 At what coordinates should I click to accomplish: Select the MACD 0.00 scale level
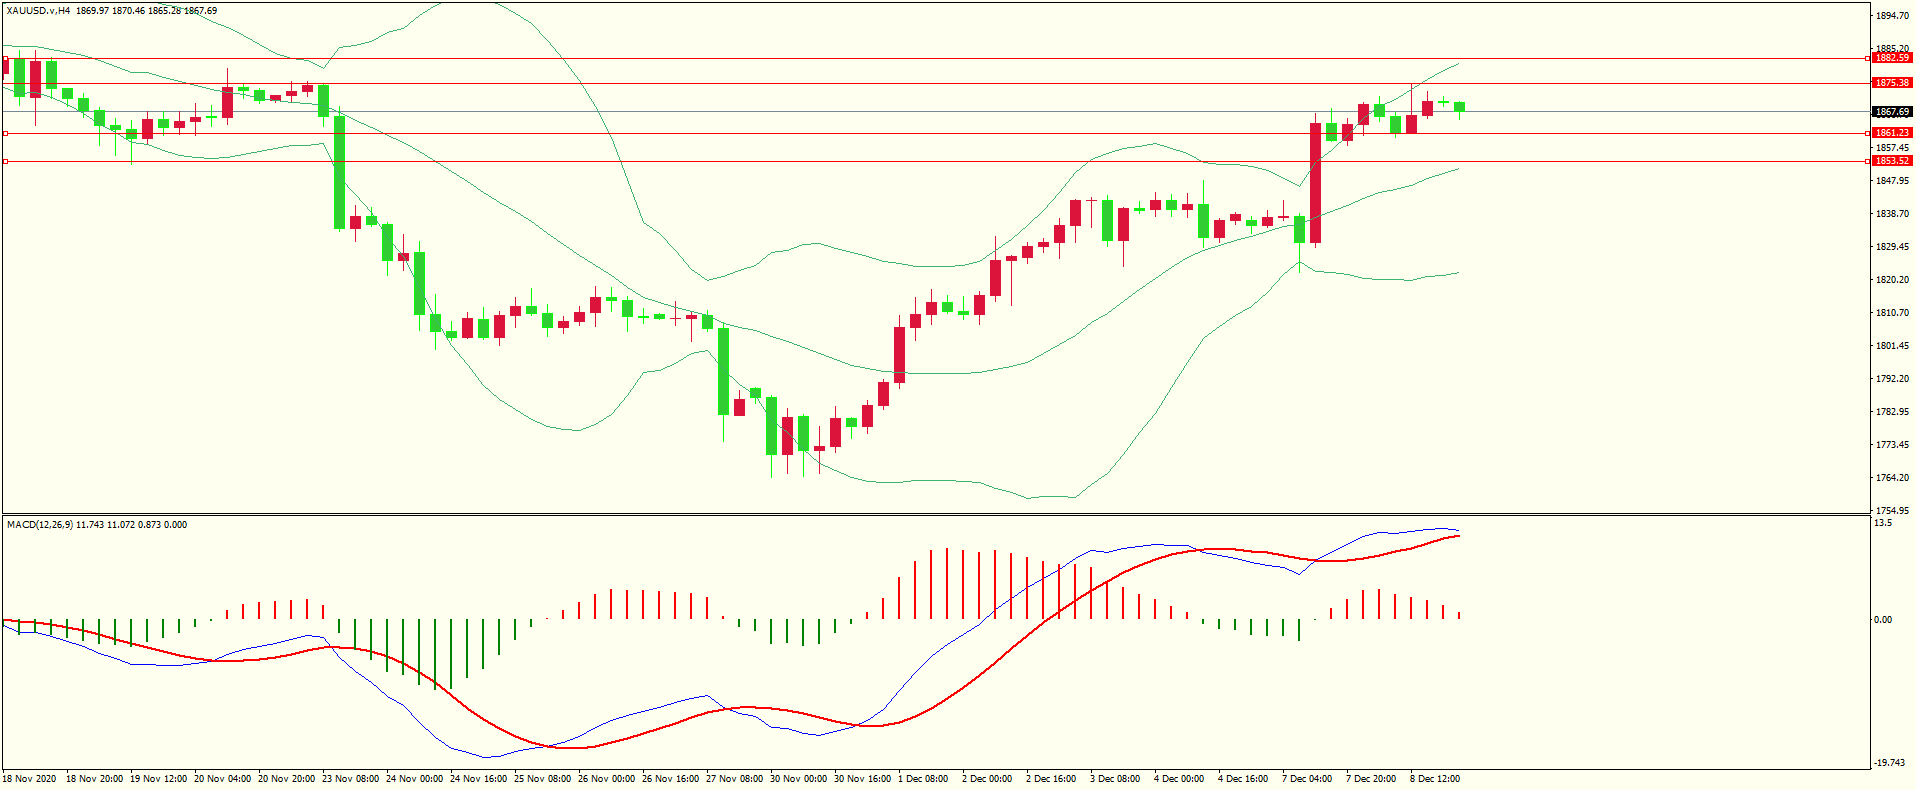(x=1882, y=620)
